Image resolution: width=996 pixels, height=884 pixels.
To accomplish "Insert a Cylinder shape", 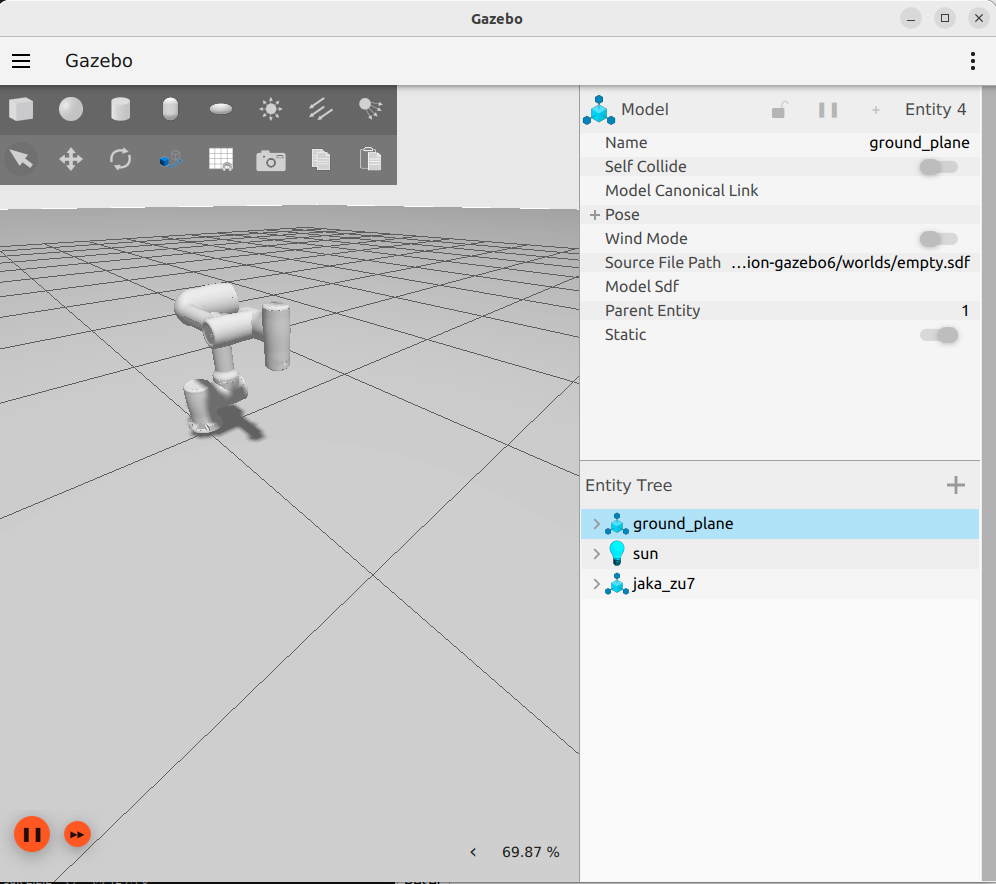I will (121, 109).
